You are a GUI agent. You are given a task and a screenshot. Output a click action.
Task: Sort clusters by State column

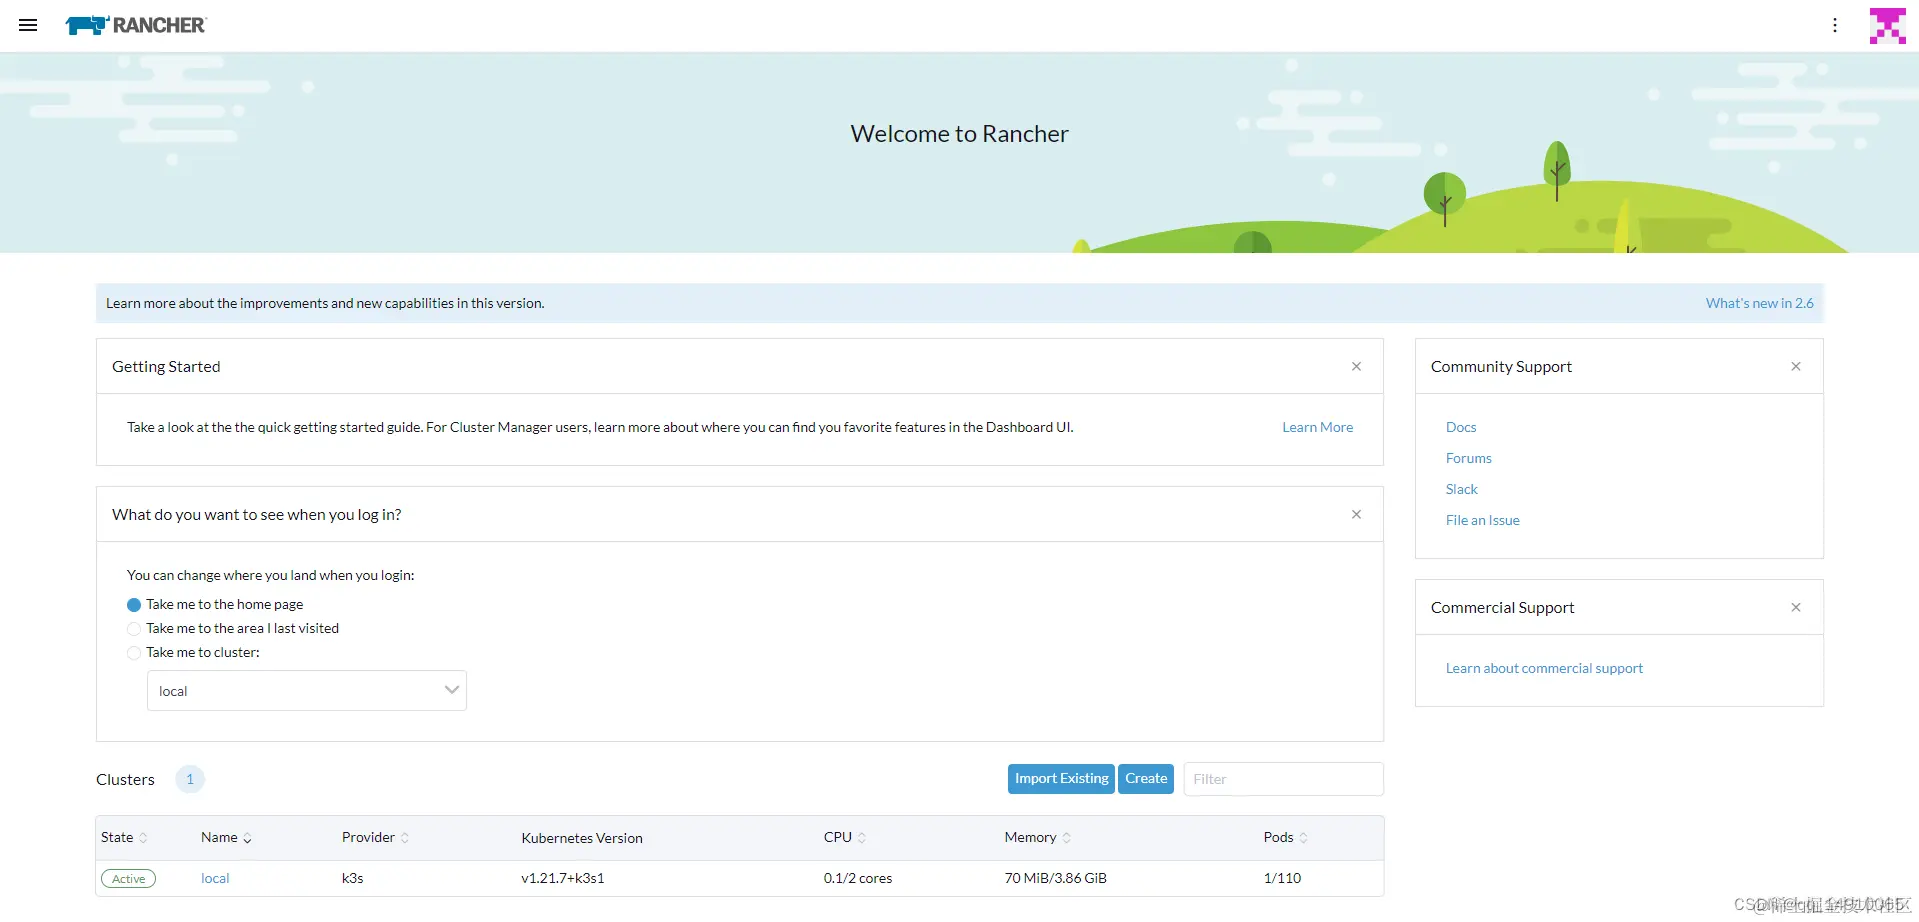coord(124,838)
